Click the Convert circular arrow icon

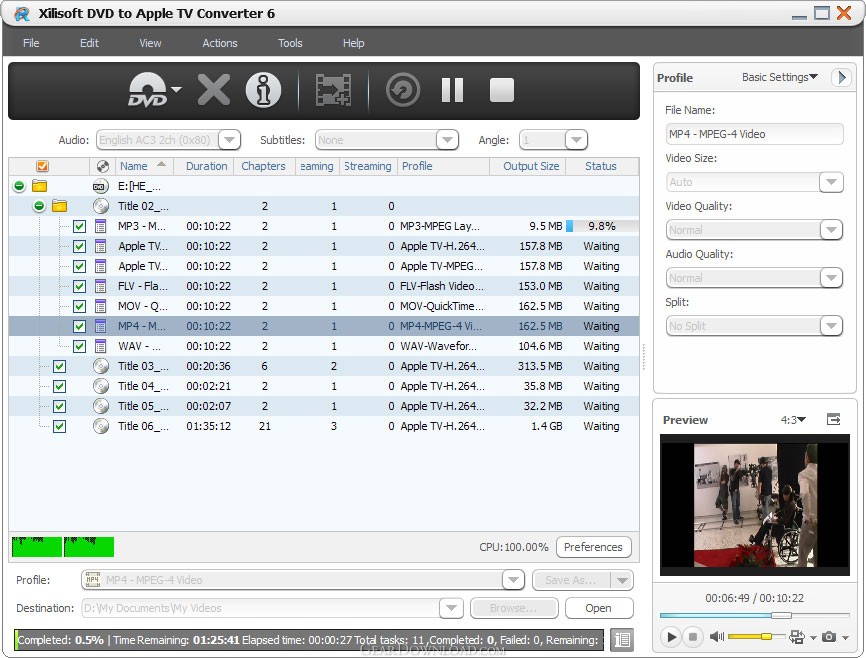tap(403, 90)
